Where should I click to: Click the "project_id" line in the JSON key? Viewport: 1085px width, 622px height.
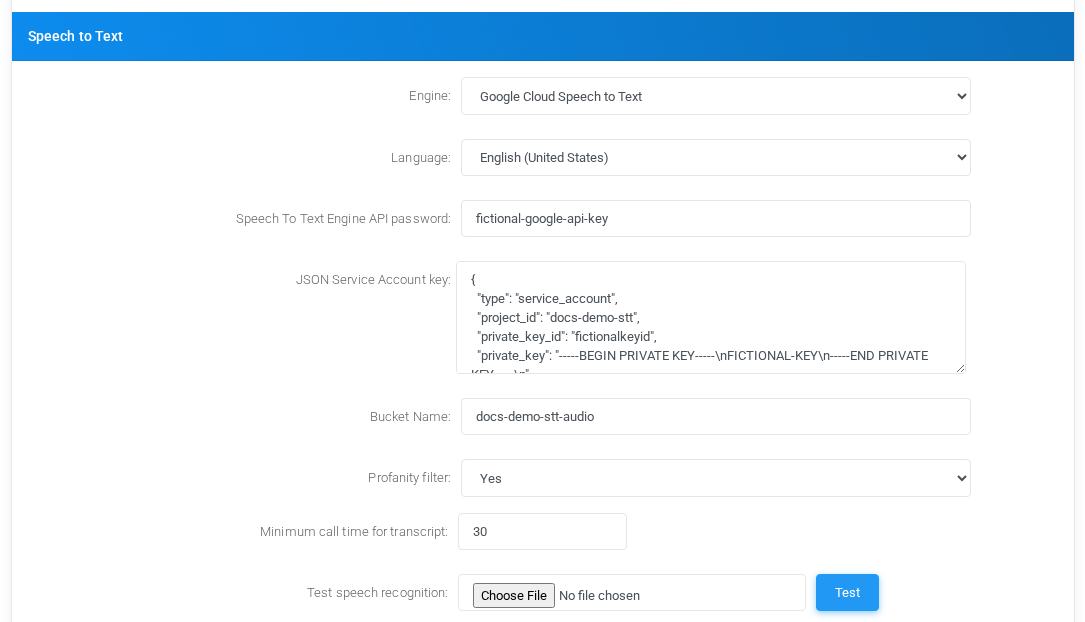tap(558, 318)
